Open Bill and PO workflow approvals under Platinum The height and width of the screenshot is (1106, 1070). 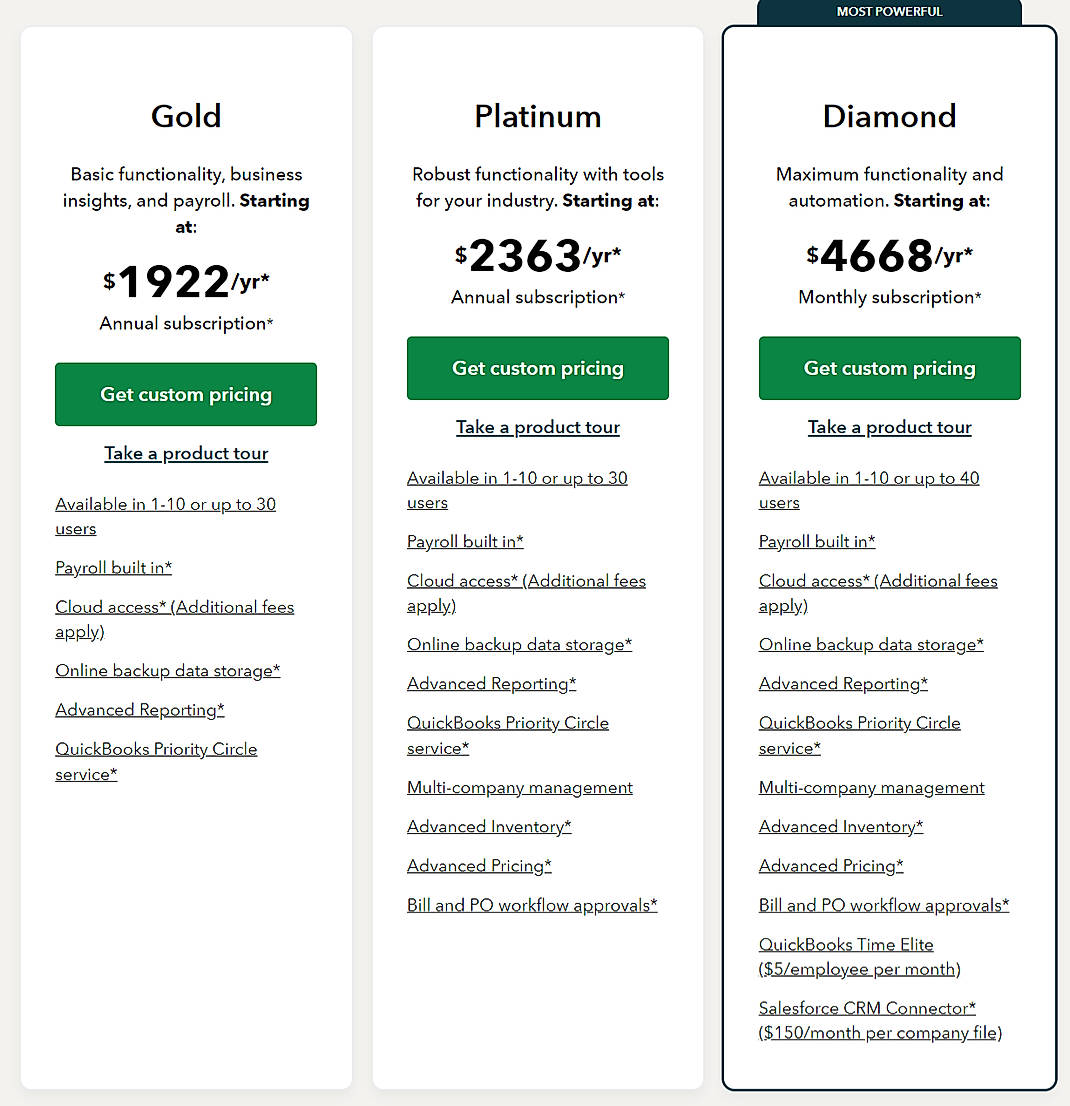(x=532, y=905)
